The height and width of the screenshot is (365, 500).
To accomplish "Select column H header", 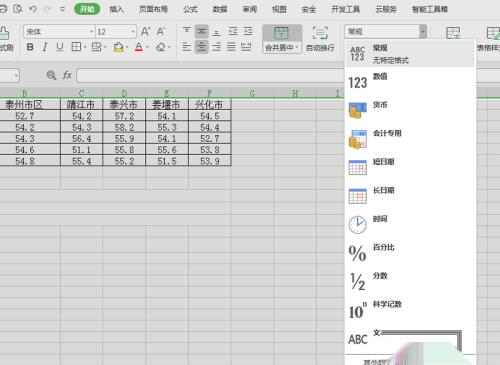I will [295, 93].
